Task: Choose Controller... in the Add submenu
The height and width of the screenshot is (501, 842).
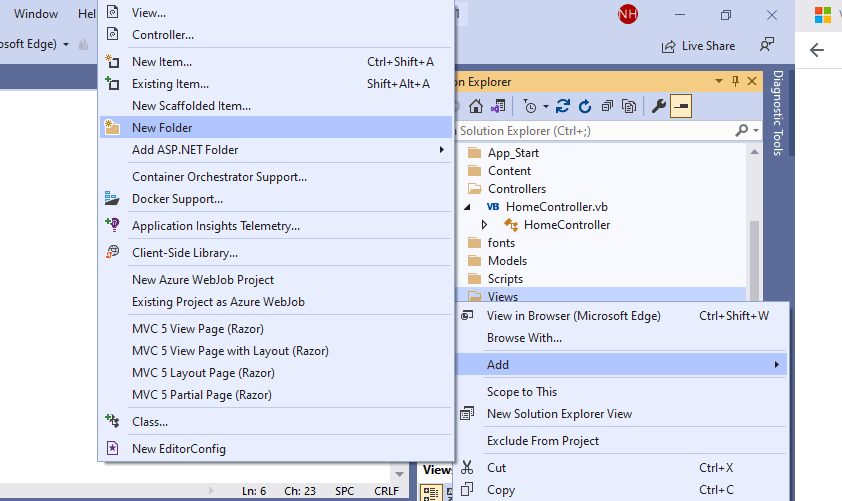Action: [275, 35]
